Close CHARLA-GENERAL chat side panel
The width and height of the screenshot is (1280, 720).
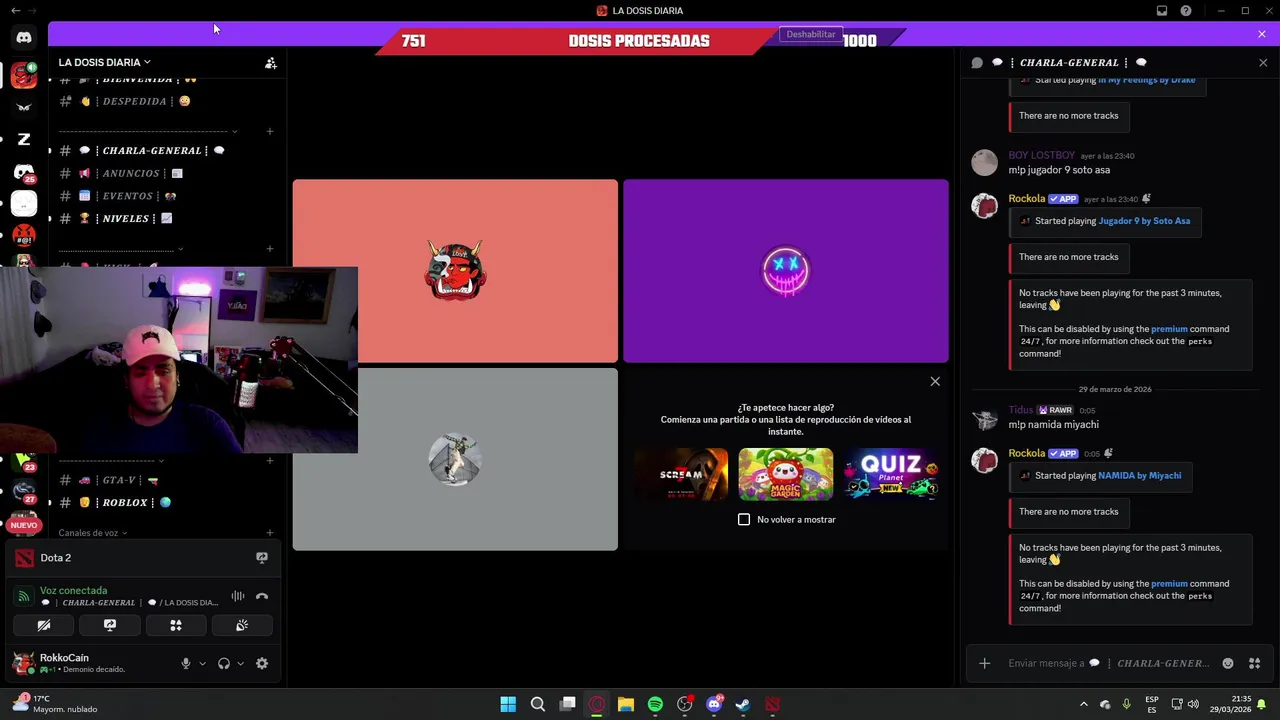[x=1263, y=62]
